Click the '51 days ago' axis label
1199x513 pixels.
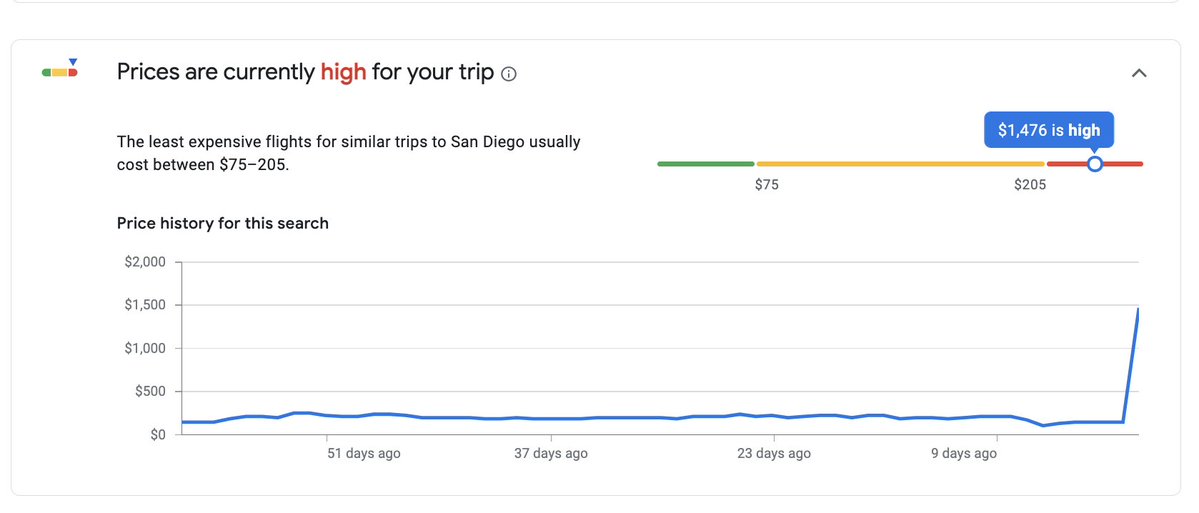coord(364,453)
